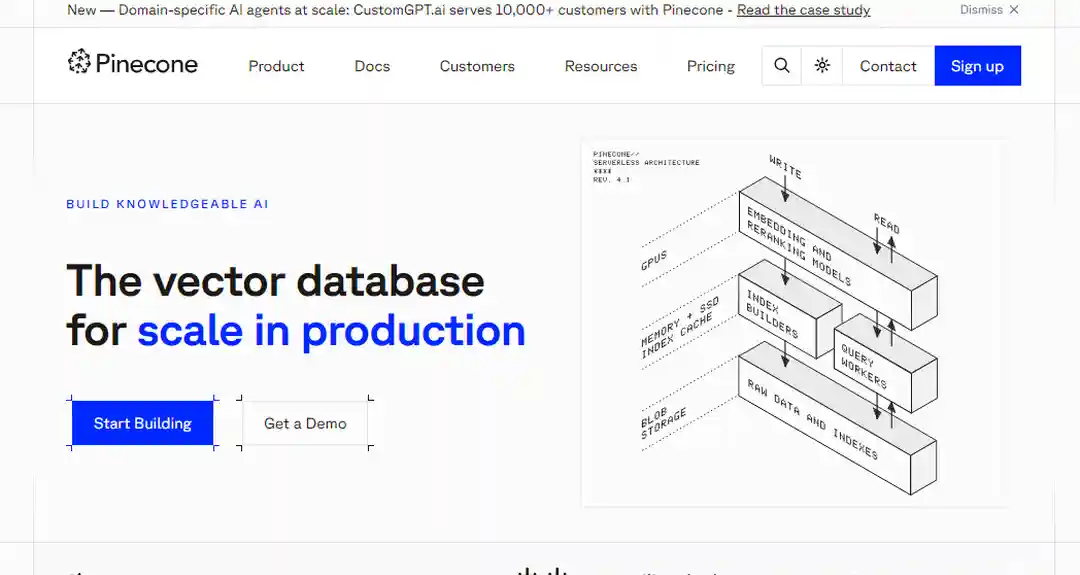Go to the Pricing page
This screenshot has width=1080, height=575.
coord(711,66)
